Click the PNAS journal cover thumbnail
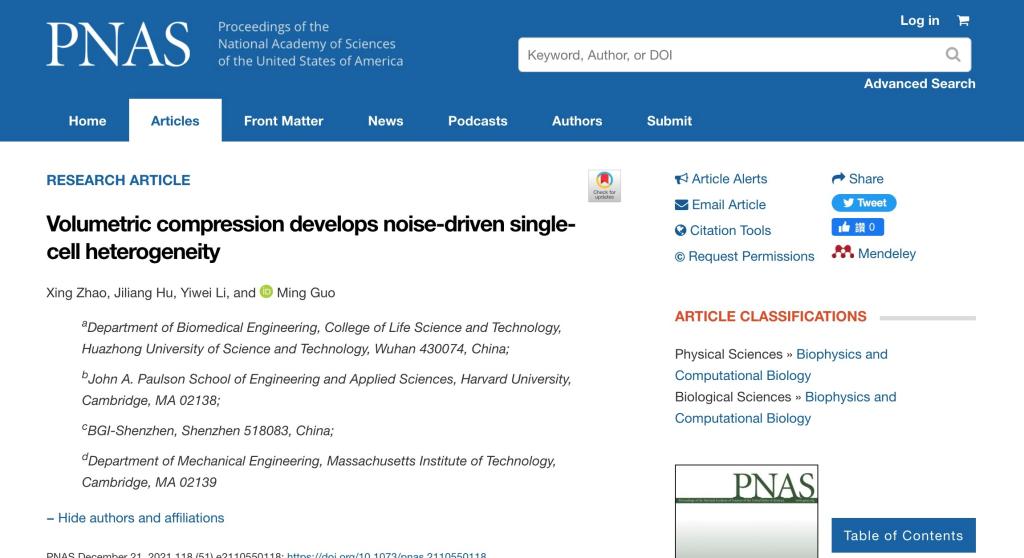This screenshot has height=558, width=1024. point(746,511)
